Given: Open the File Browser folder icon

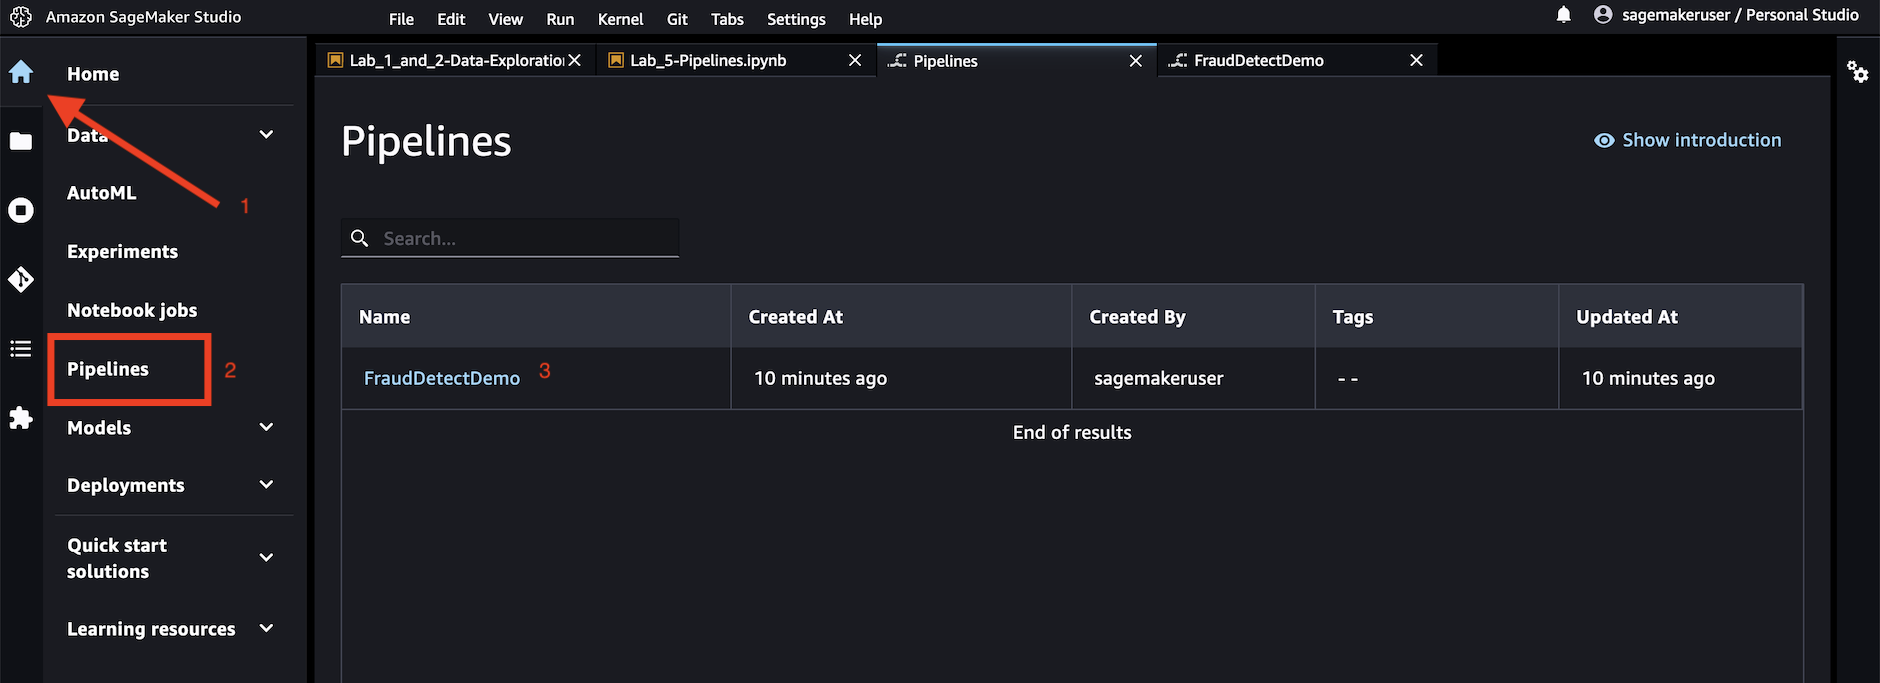Looking at the screenshot, I should click(21, 141).
